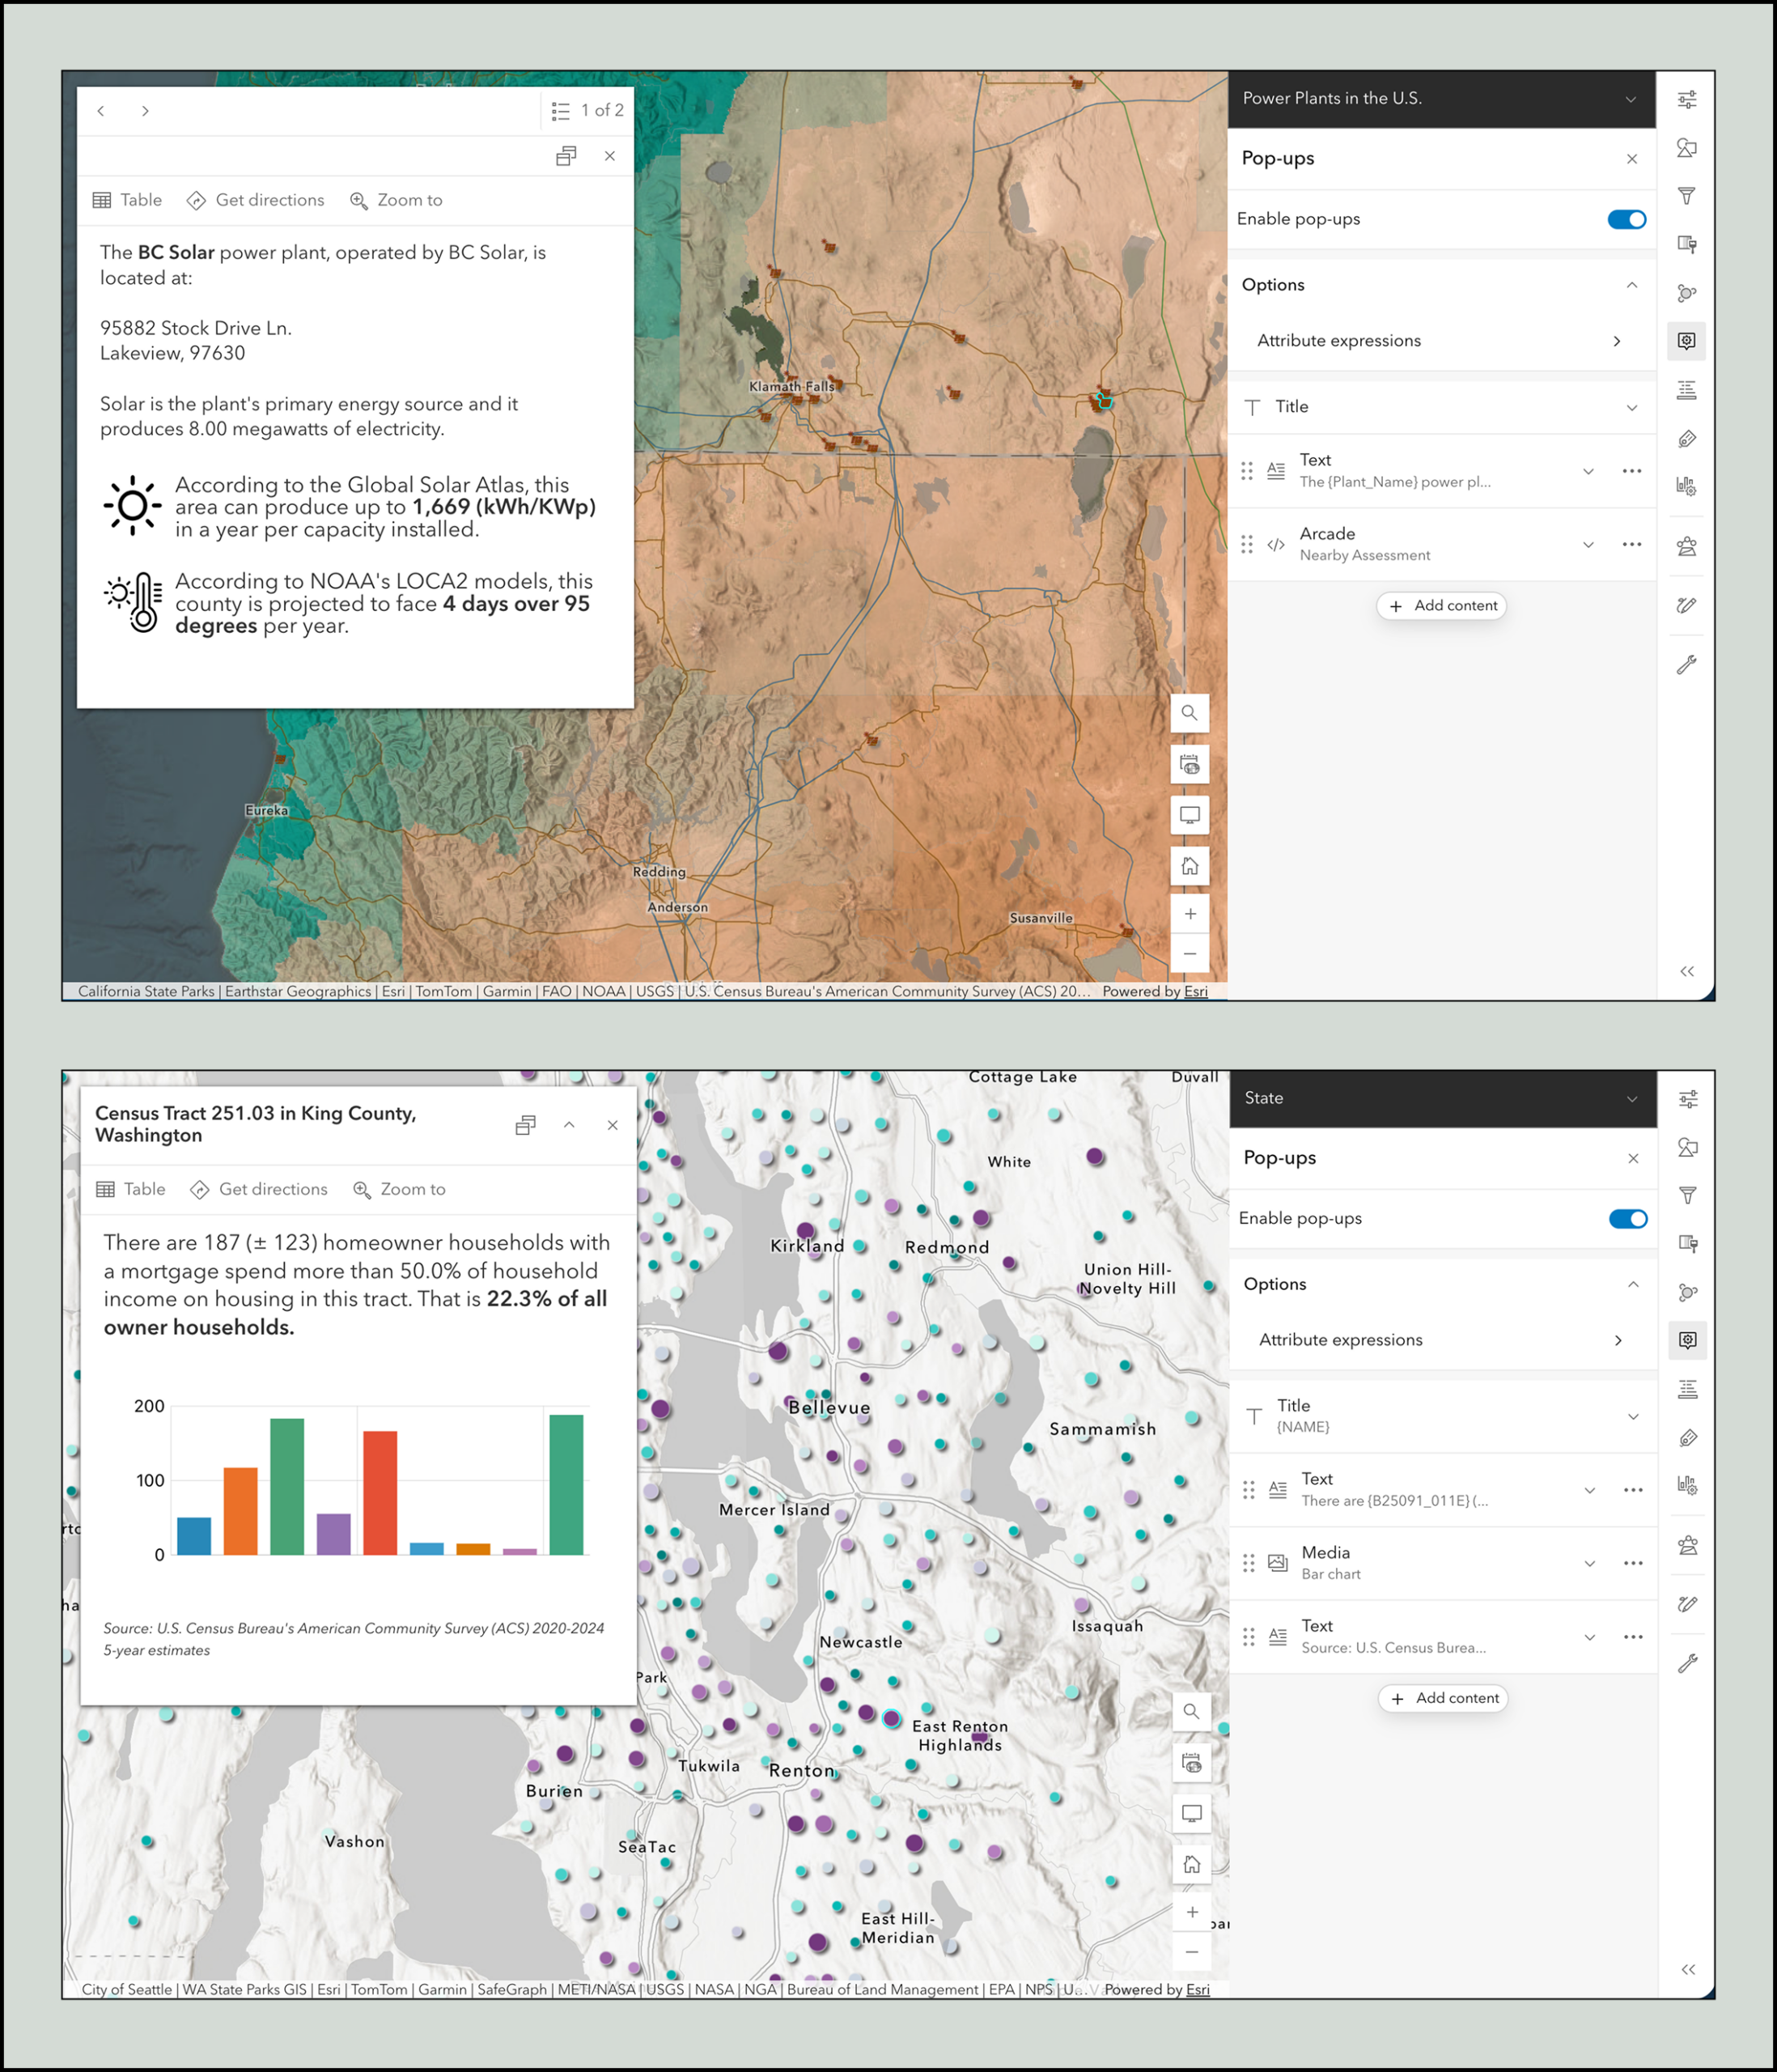
Task: Click the map search magnifier icon
Action: tap(1189, 713)
